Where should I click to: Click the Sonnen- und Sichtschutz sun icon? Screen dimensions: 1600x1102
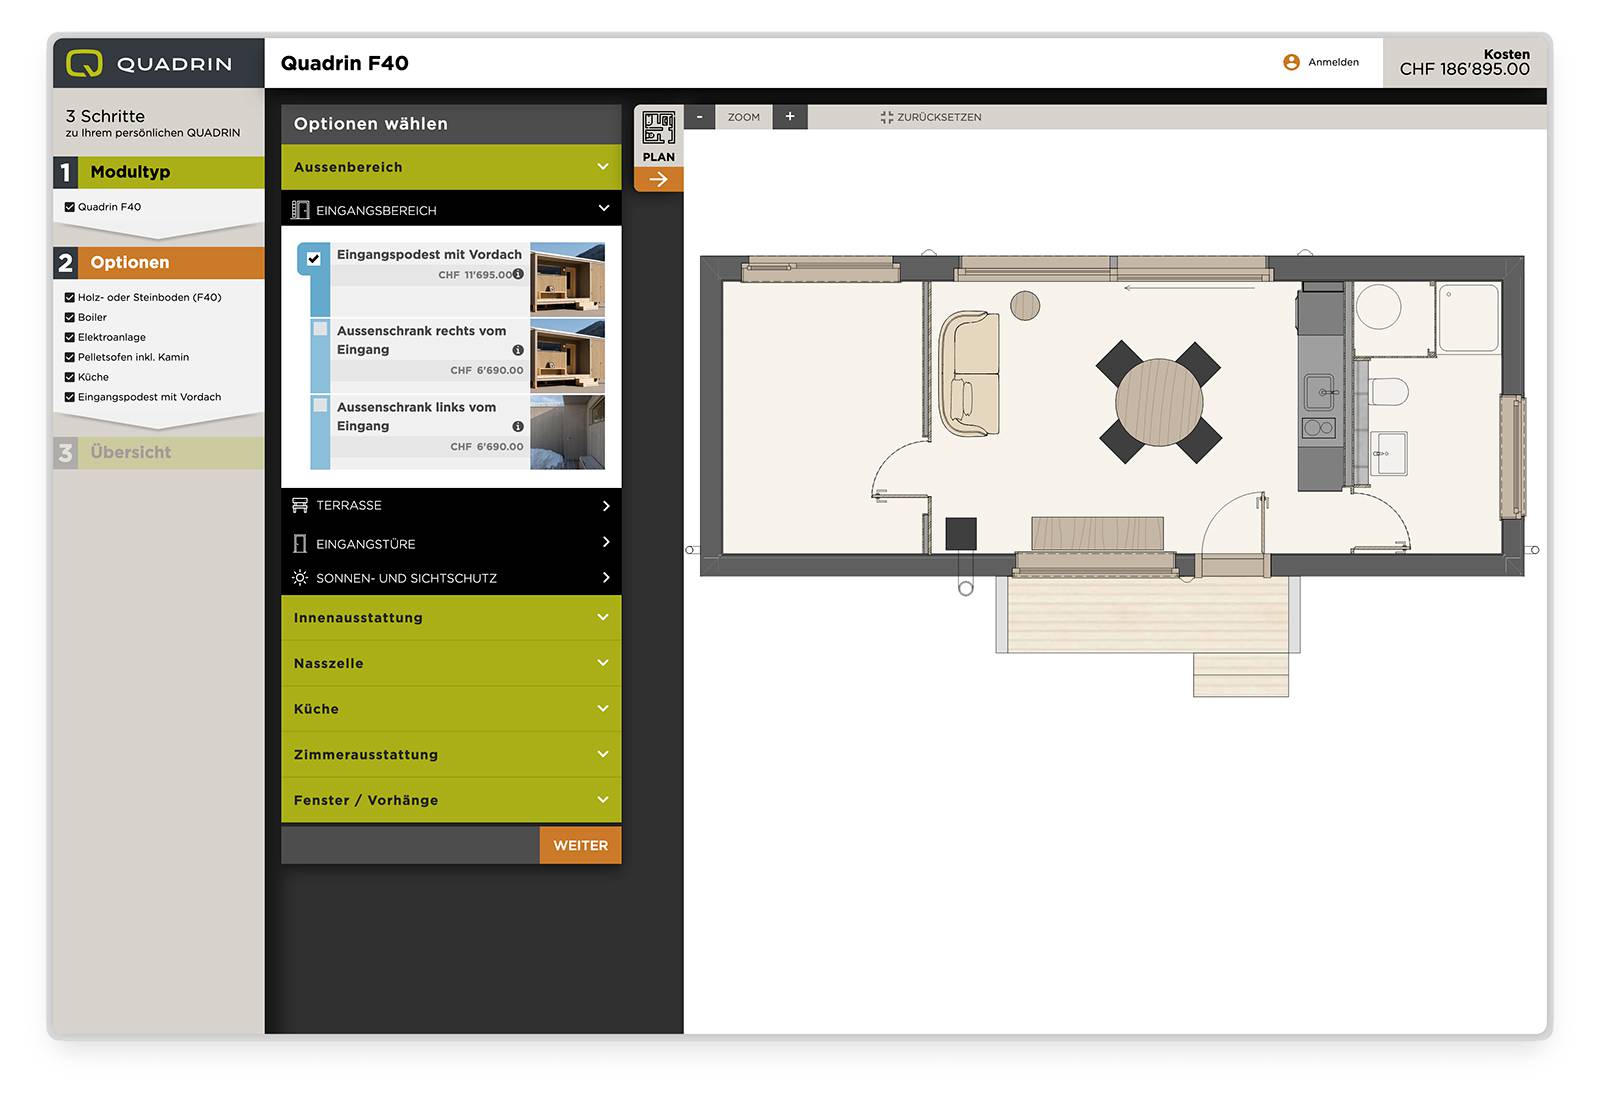300,578
